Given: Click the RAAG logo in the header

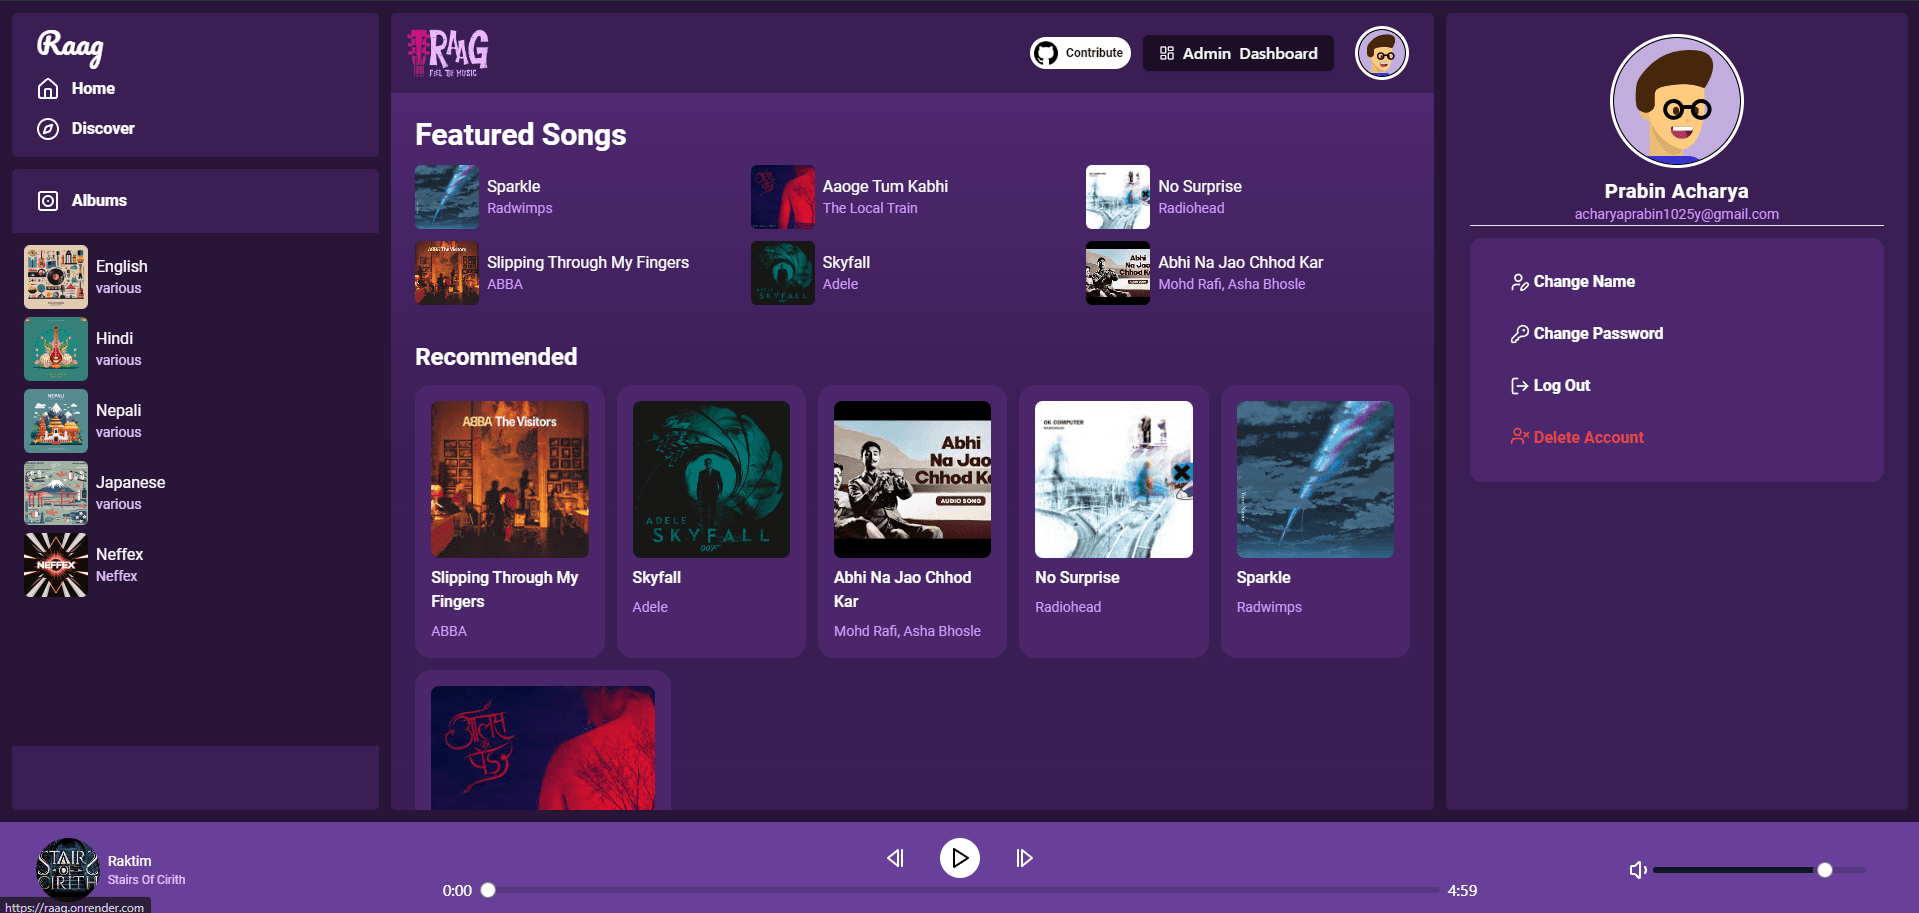Looking at the screenshot, I should 448,53.
